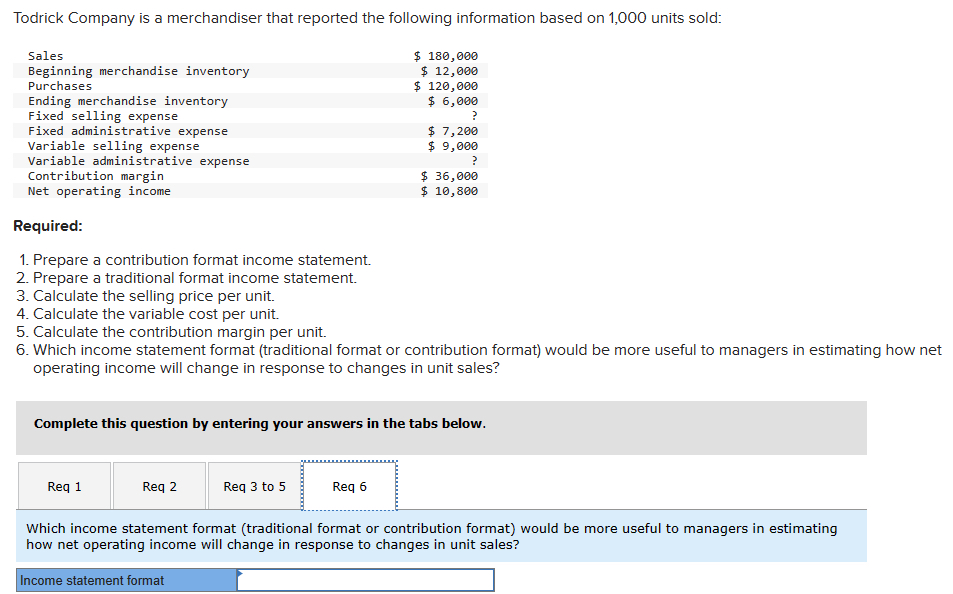Select the Income statement format label cell
The image size is (953, 594).
pyautogui.click(x=125, y=580)
